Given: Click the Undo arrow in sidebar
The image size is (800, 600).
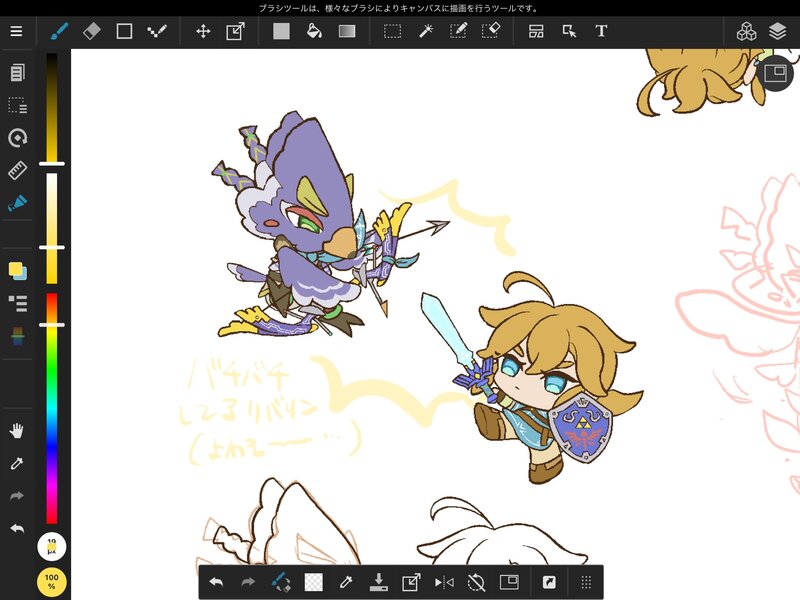Looking at the screenshot, I should point(17,528).
